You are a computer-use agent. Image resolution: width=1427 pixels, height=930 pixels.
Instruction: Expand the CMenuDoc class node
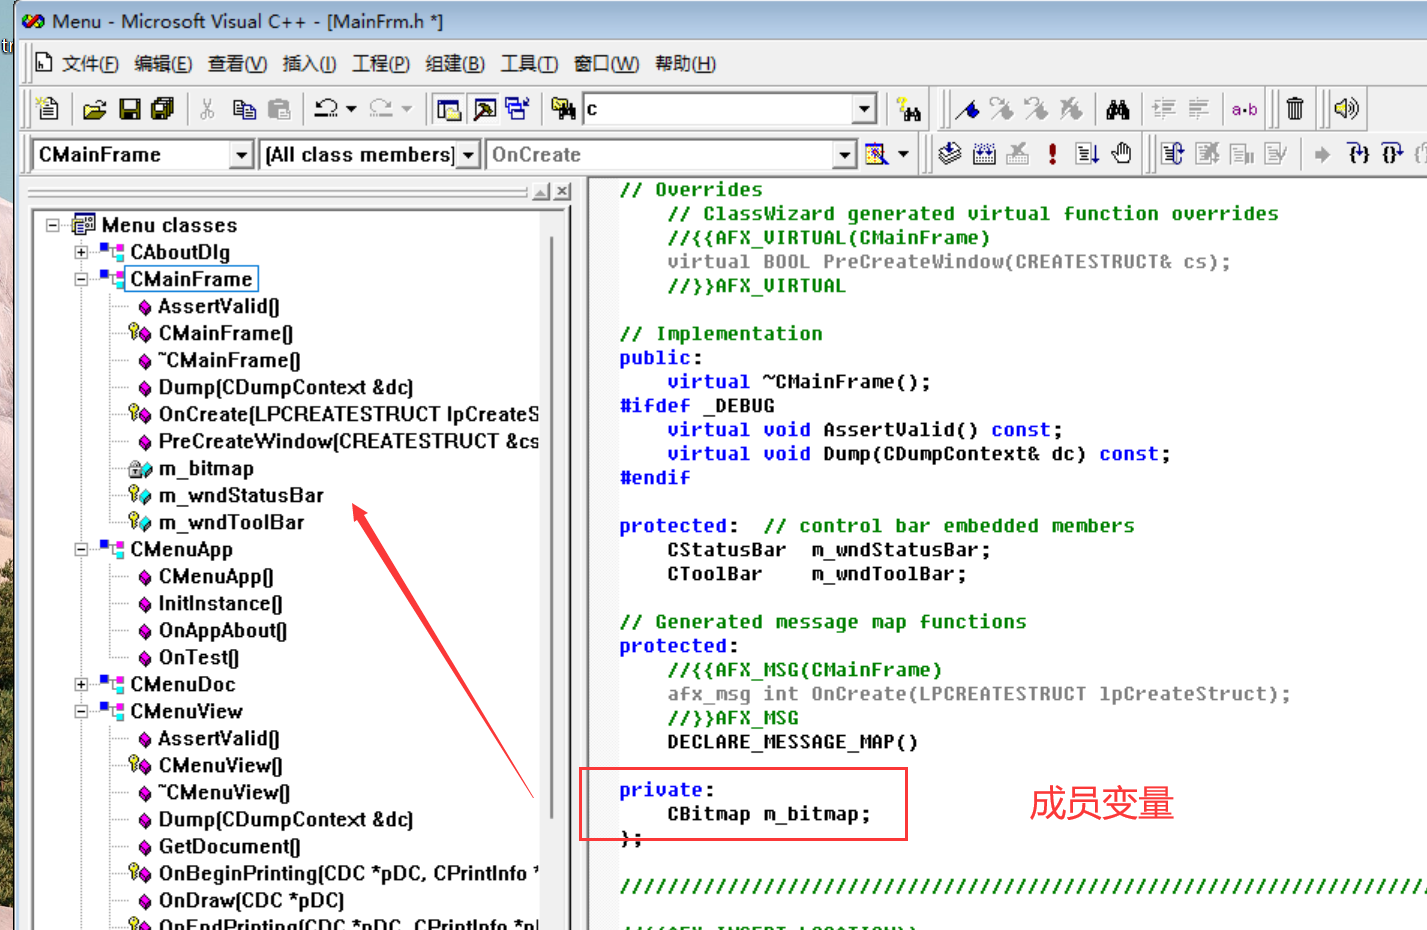coord(81,684)
